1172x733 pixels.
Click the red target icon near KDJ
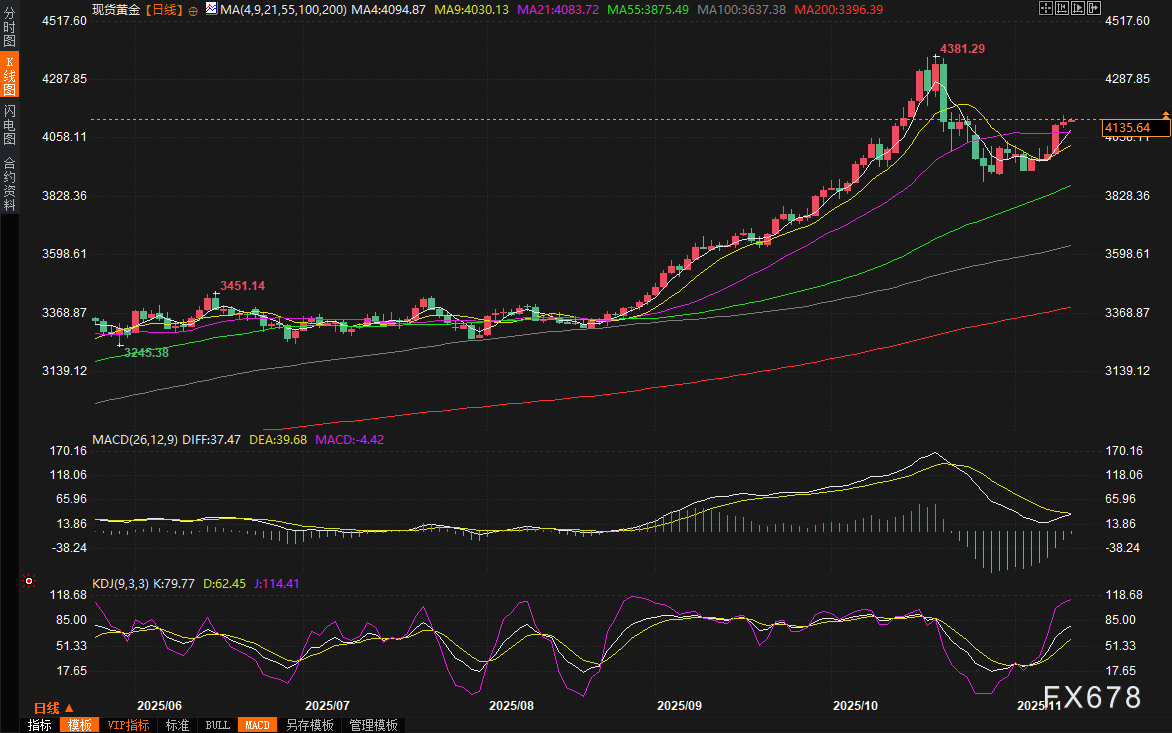(28, 580)
